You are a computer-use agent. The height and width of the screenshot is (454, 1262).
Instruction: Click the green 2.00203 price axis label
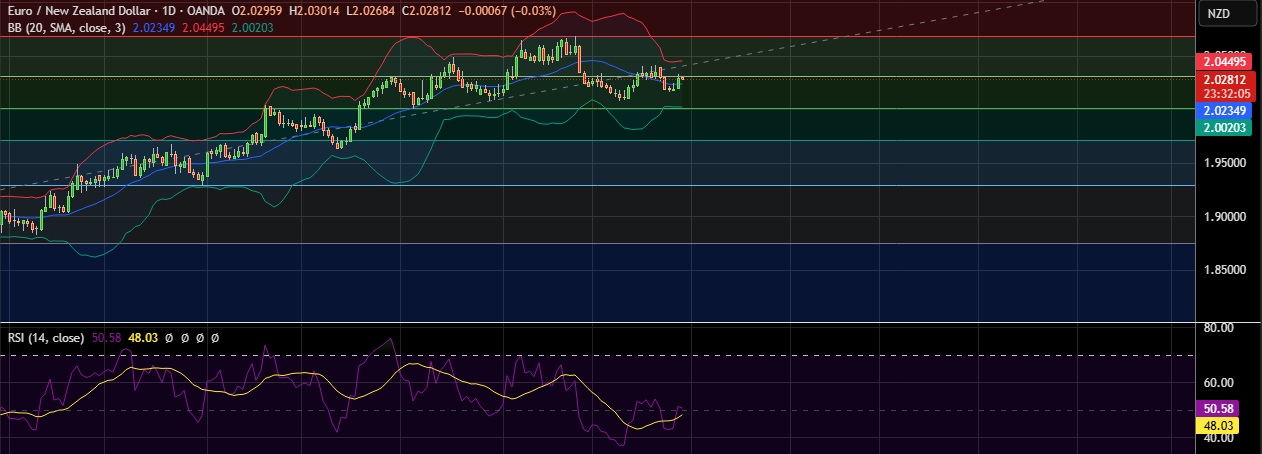pyautogui.click(x=1217, y=127)
